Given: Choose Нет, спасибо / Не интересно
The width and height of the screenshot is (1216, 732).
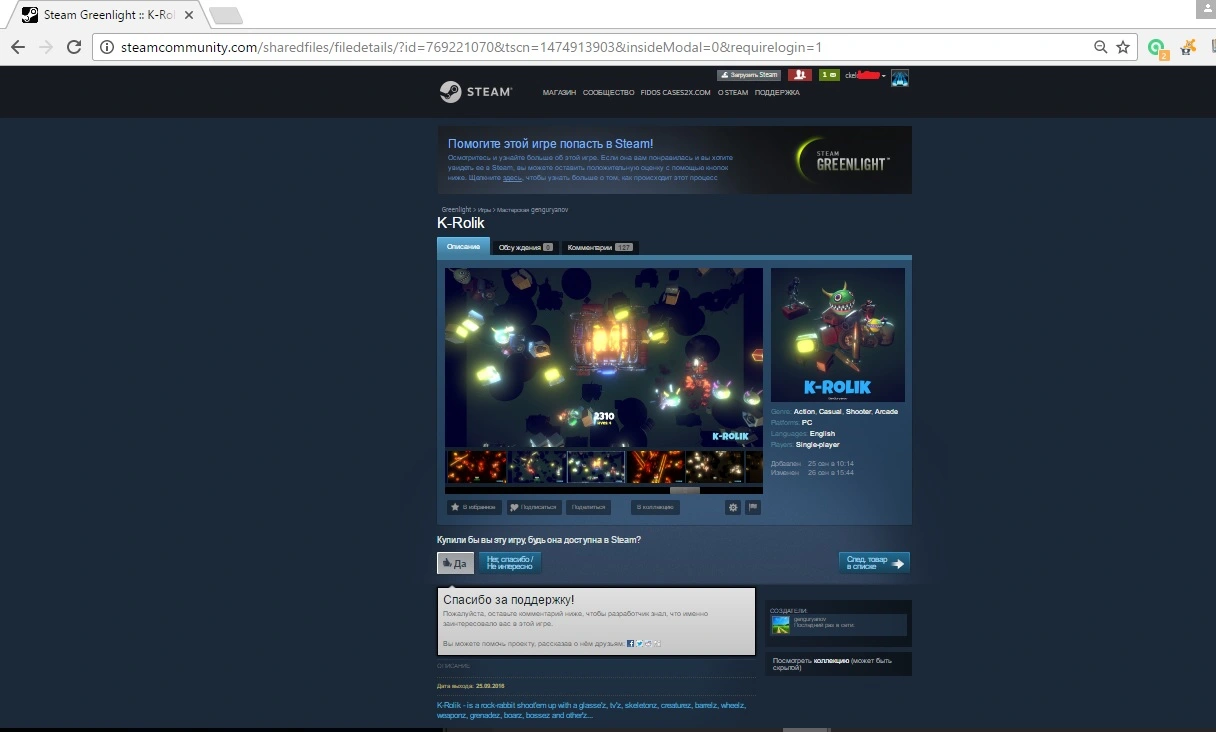Looking at the screenshot, I should (510, 563).
